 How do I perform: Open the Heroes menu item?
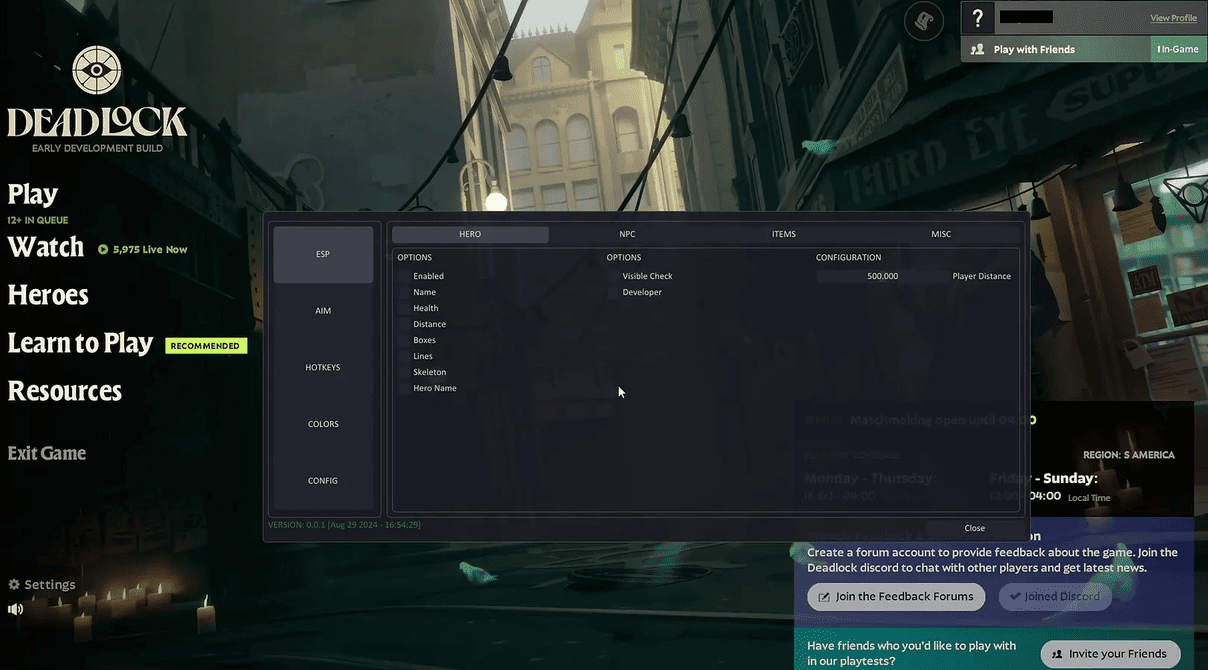48,295
